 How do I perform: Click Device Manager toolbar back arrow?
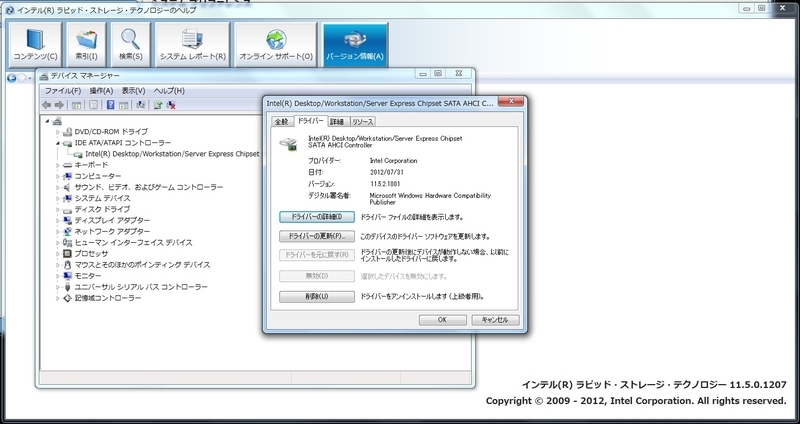[x=46, y=105]
